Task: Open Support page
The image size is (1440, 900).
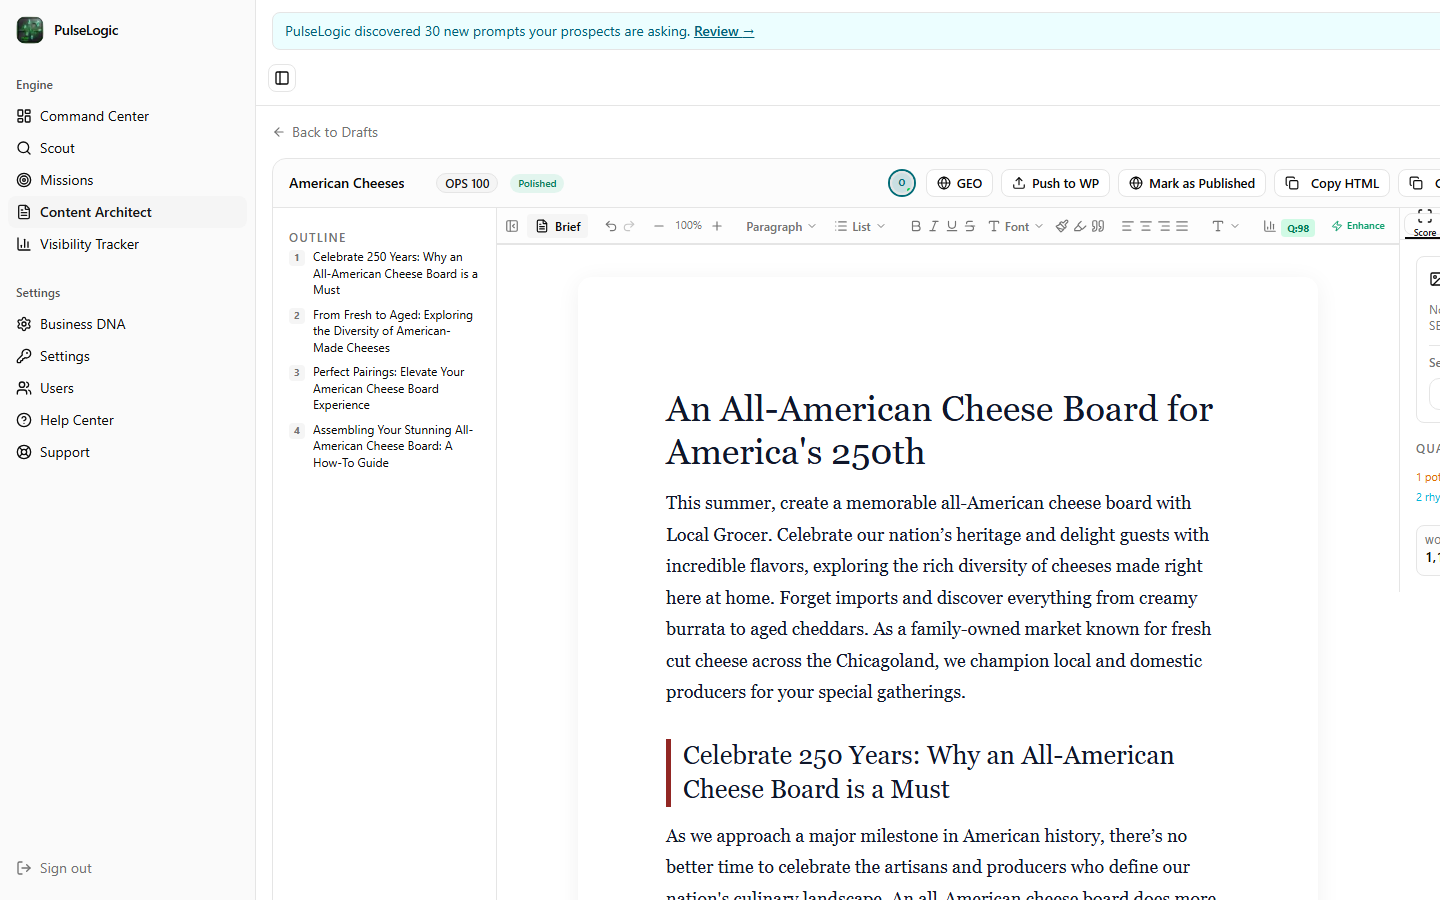Action: (128, 452)
